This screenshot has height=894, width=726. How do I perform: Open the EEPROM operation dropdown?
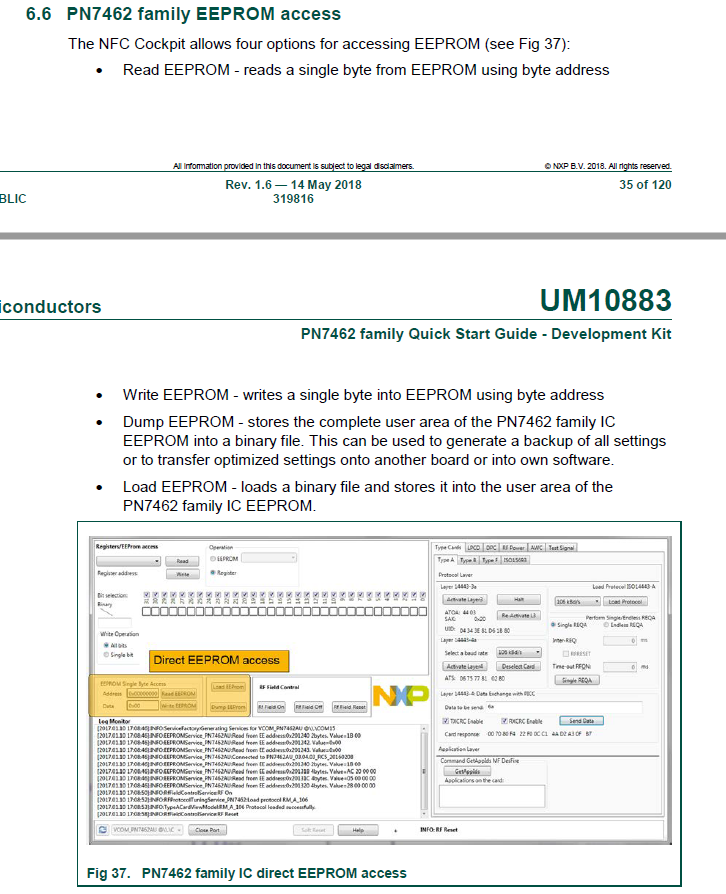269,558
